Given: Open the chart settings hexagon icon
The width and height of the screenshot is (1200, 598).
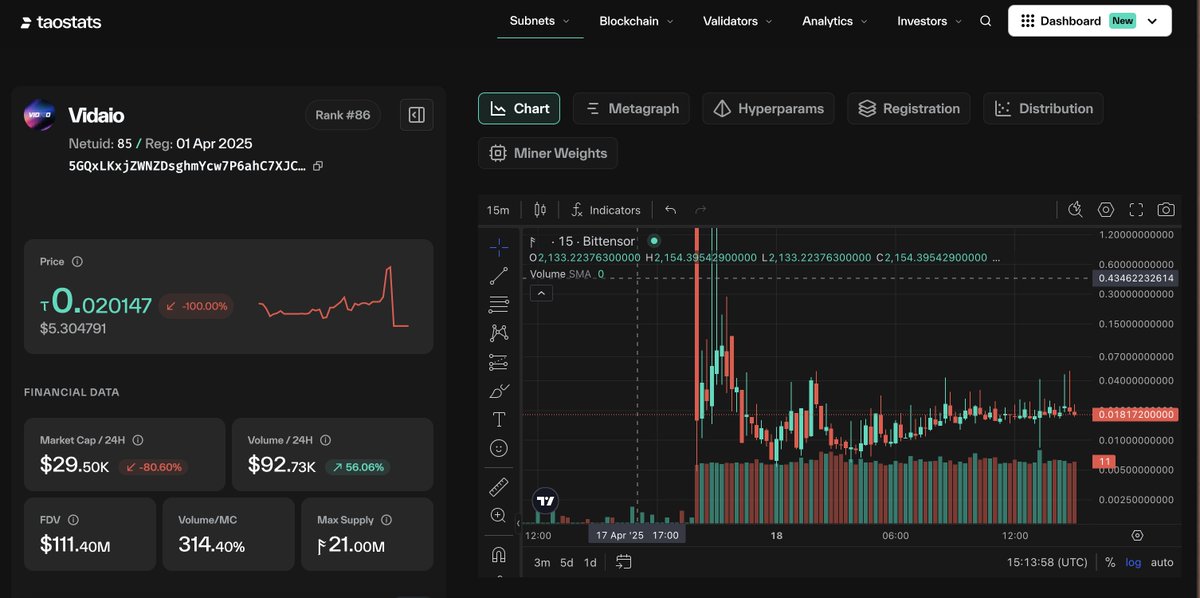Looking at the screenshot, I should point(1106,210).
